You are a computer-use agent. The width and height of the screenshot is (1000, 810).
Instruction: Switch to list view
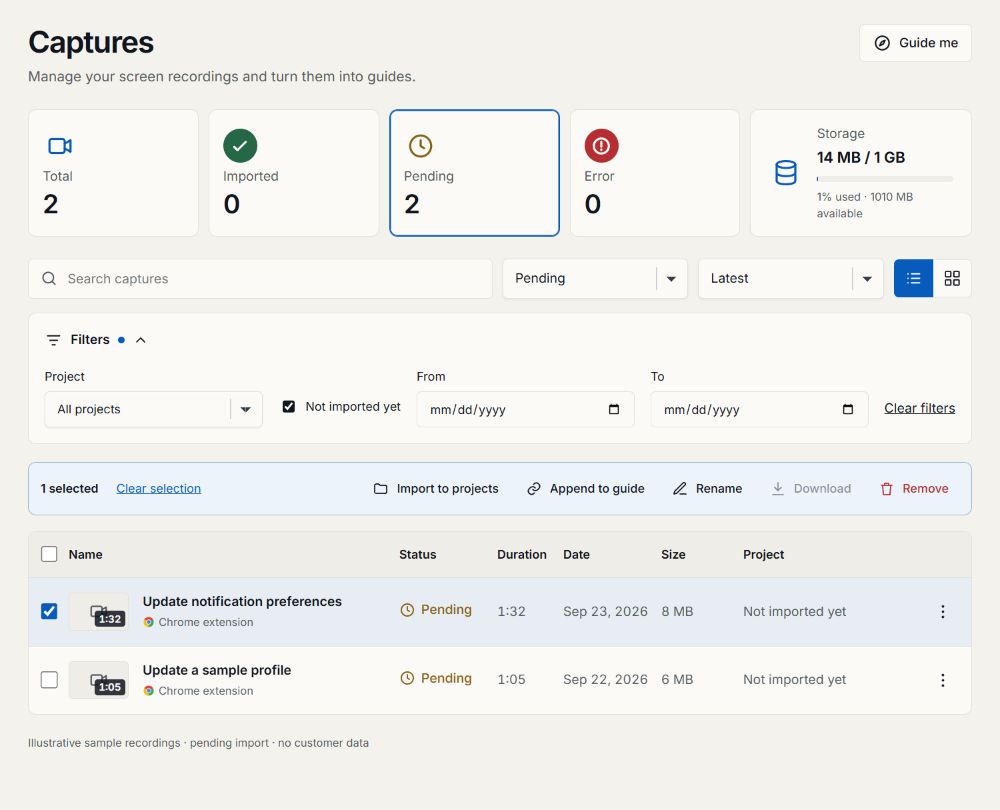click(913, 279)
